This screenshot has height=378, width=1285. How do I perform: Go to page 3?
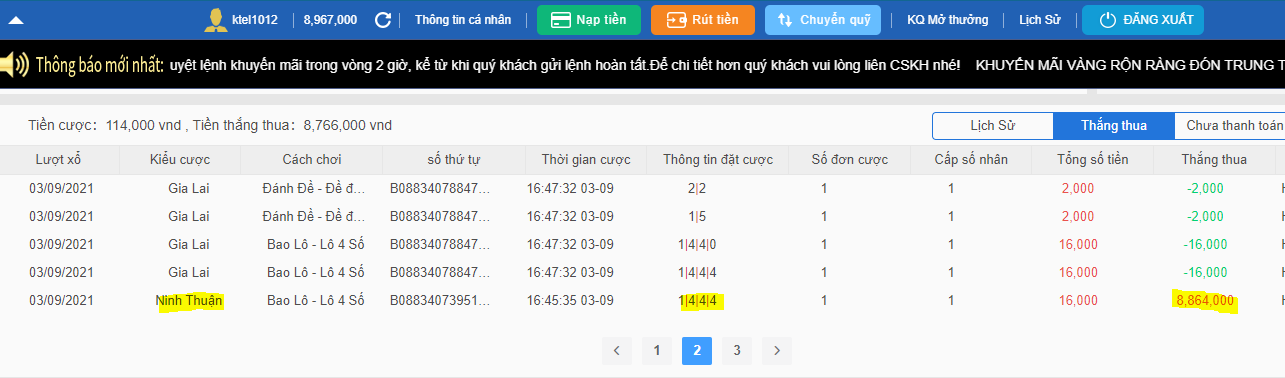coord(737,350)
